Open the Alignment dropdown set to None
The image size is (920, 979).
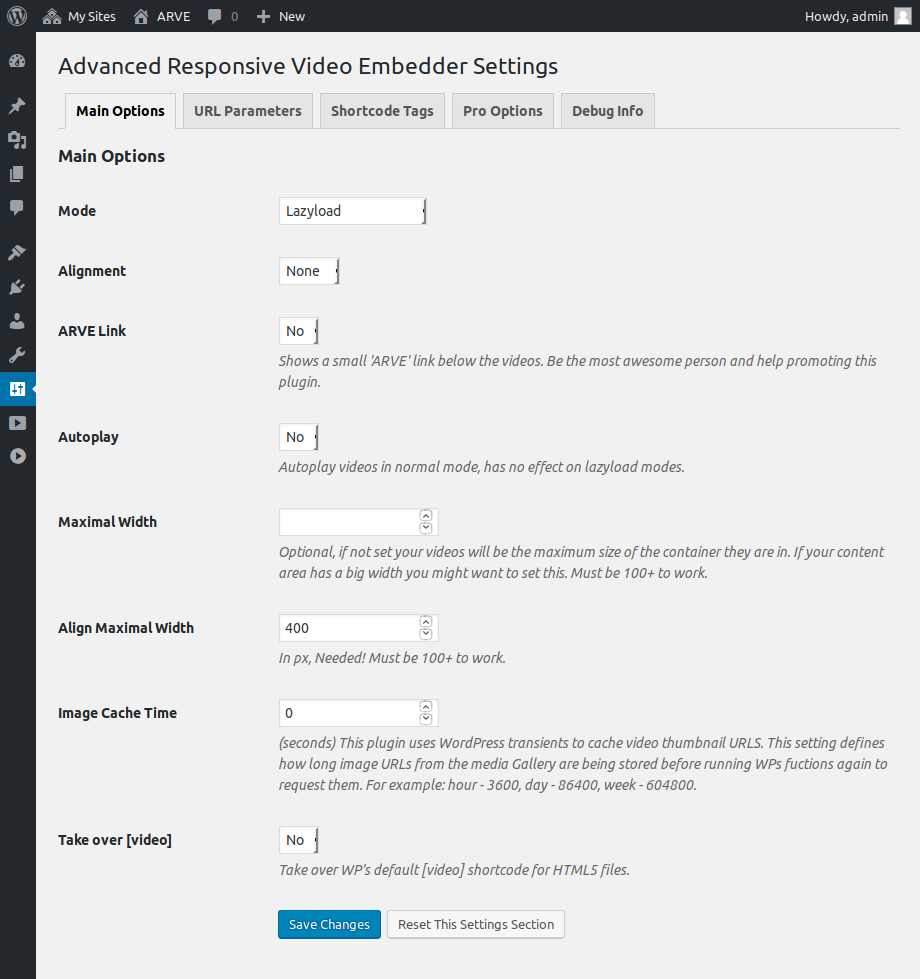[308, 271]
